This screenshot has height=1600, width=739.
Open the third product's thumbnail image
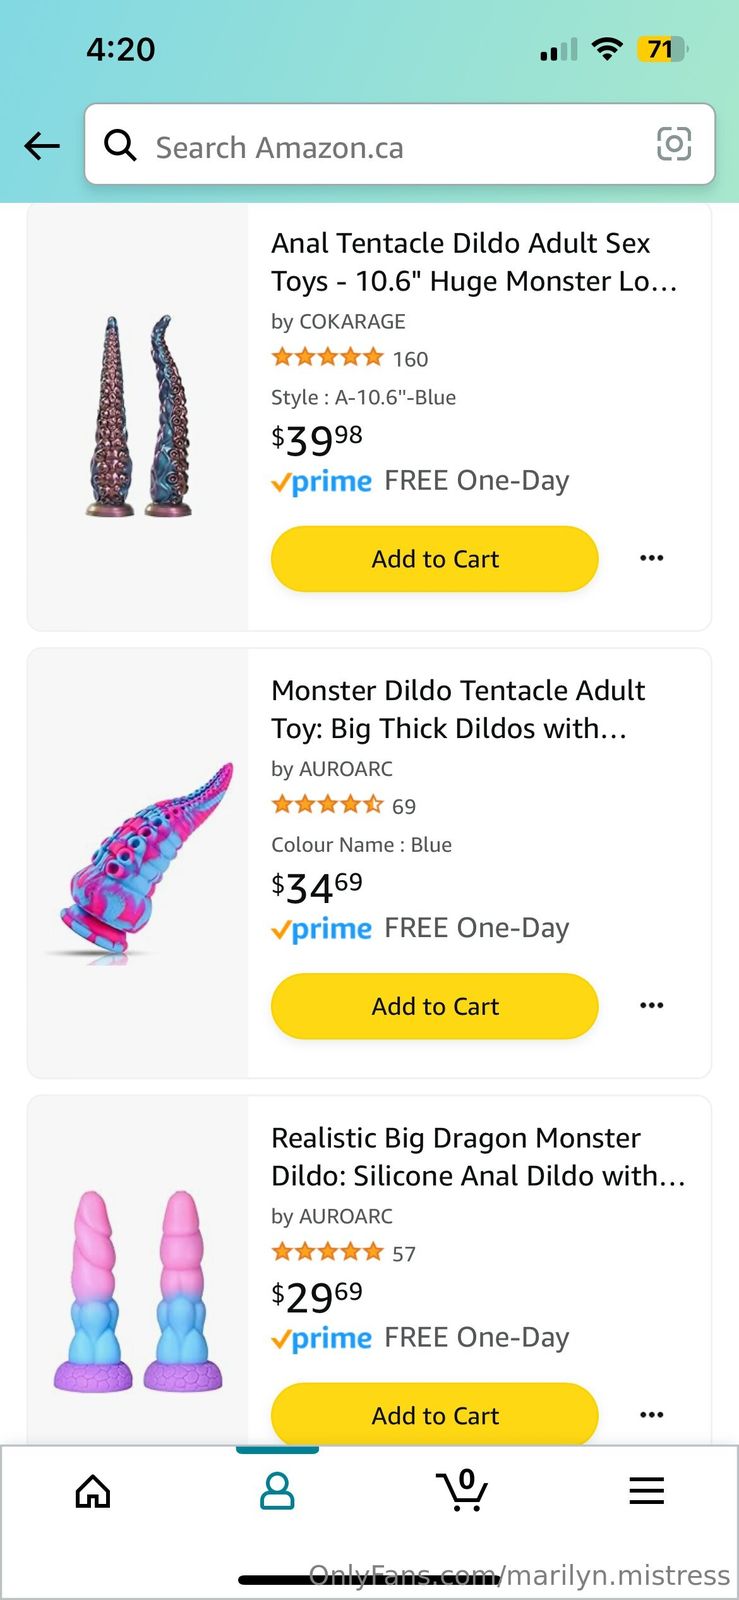(139, 1290)
